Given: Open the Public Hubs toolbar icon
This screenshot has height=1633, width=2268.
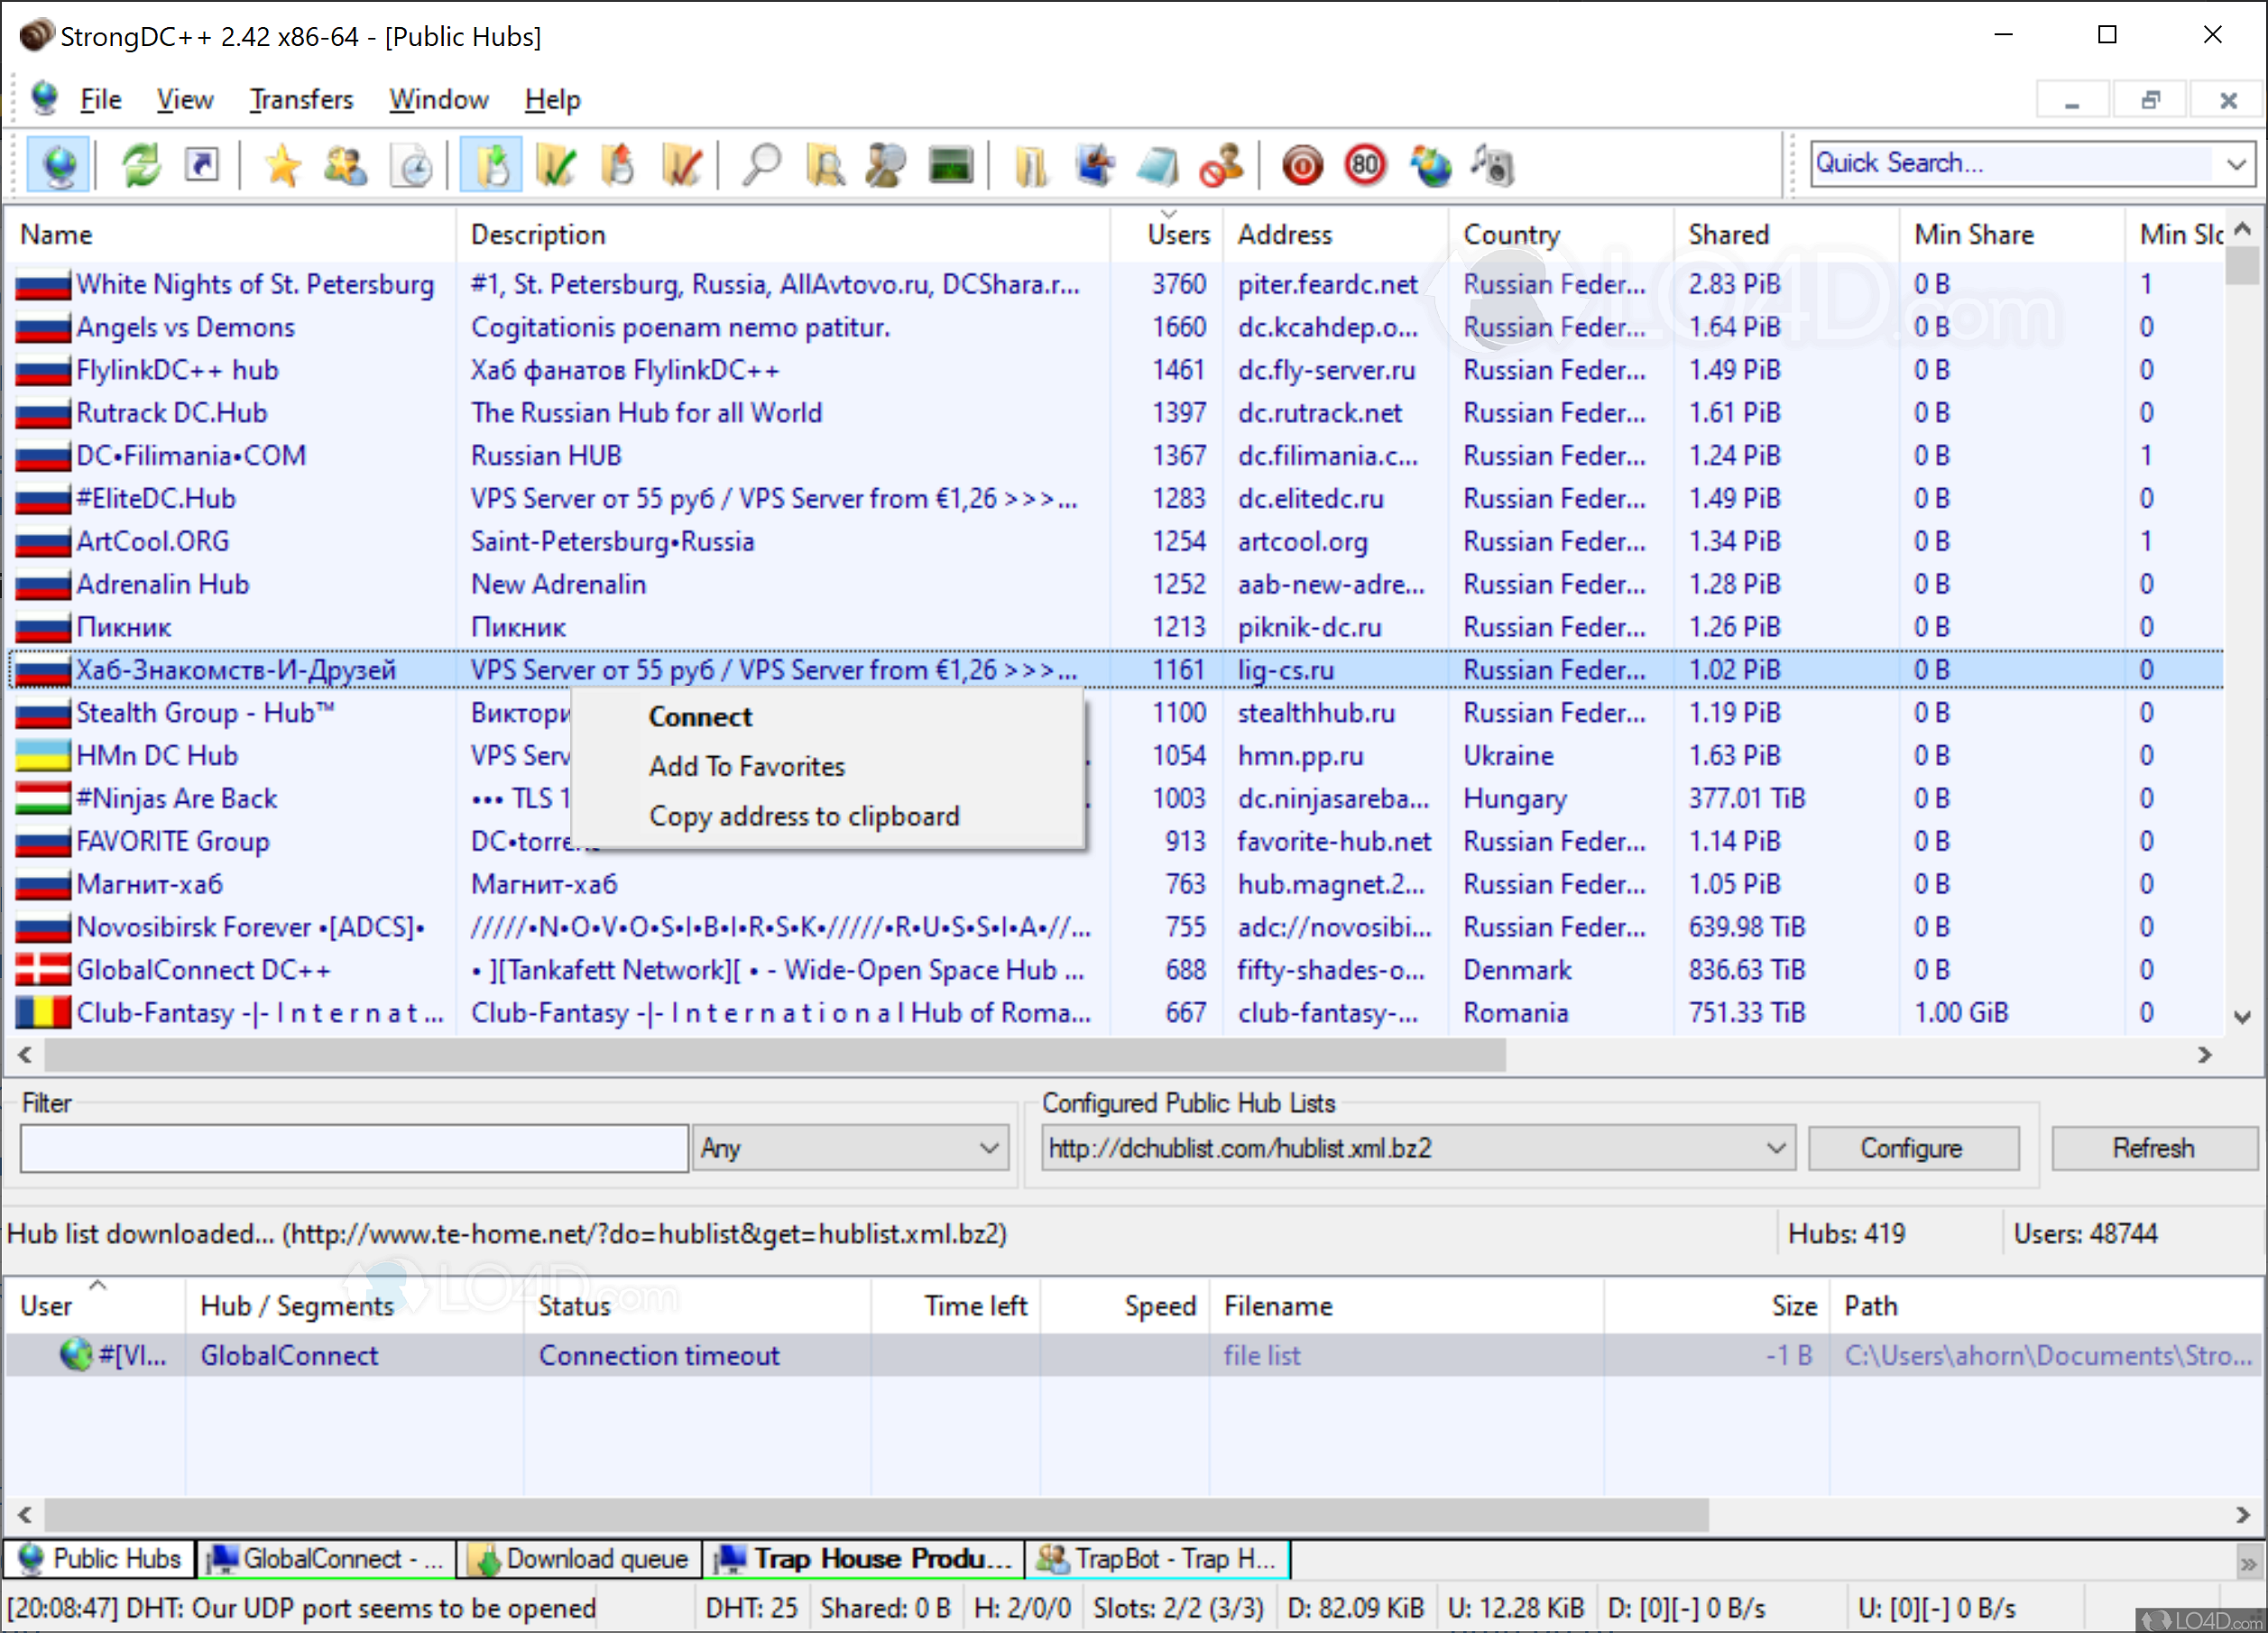Looking at the screenshot, I should pos(57,165).
